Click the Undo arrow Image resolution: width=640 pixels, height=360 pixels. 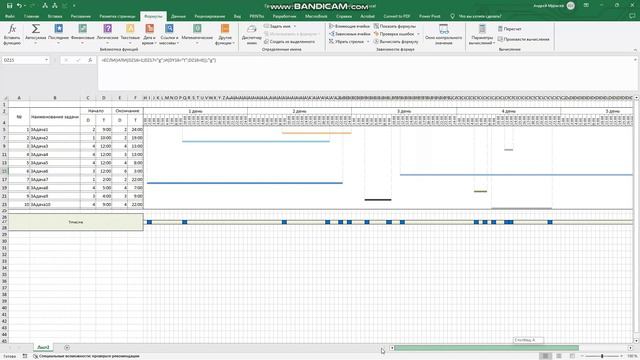19,6
